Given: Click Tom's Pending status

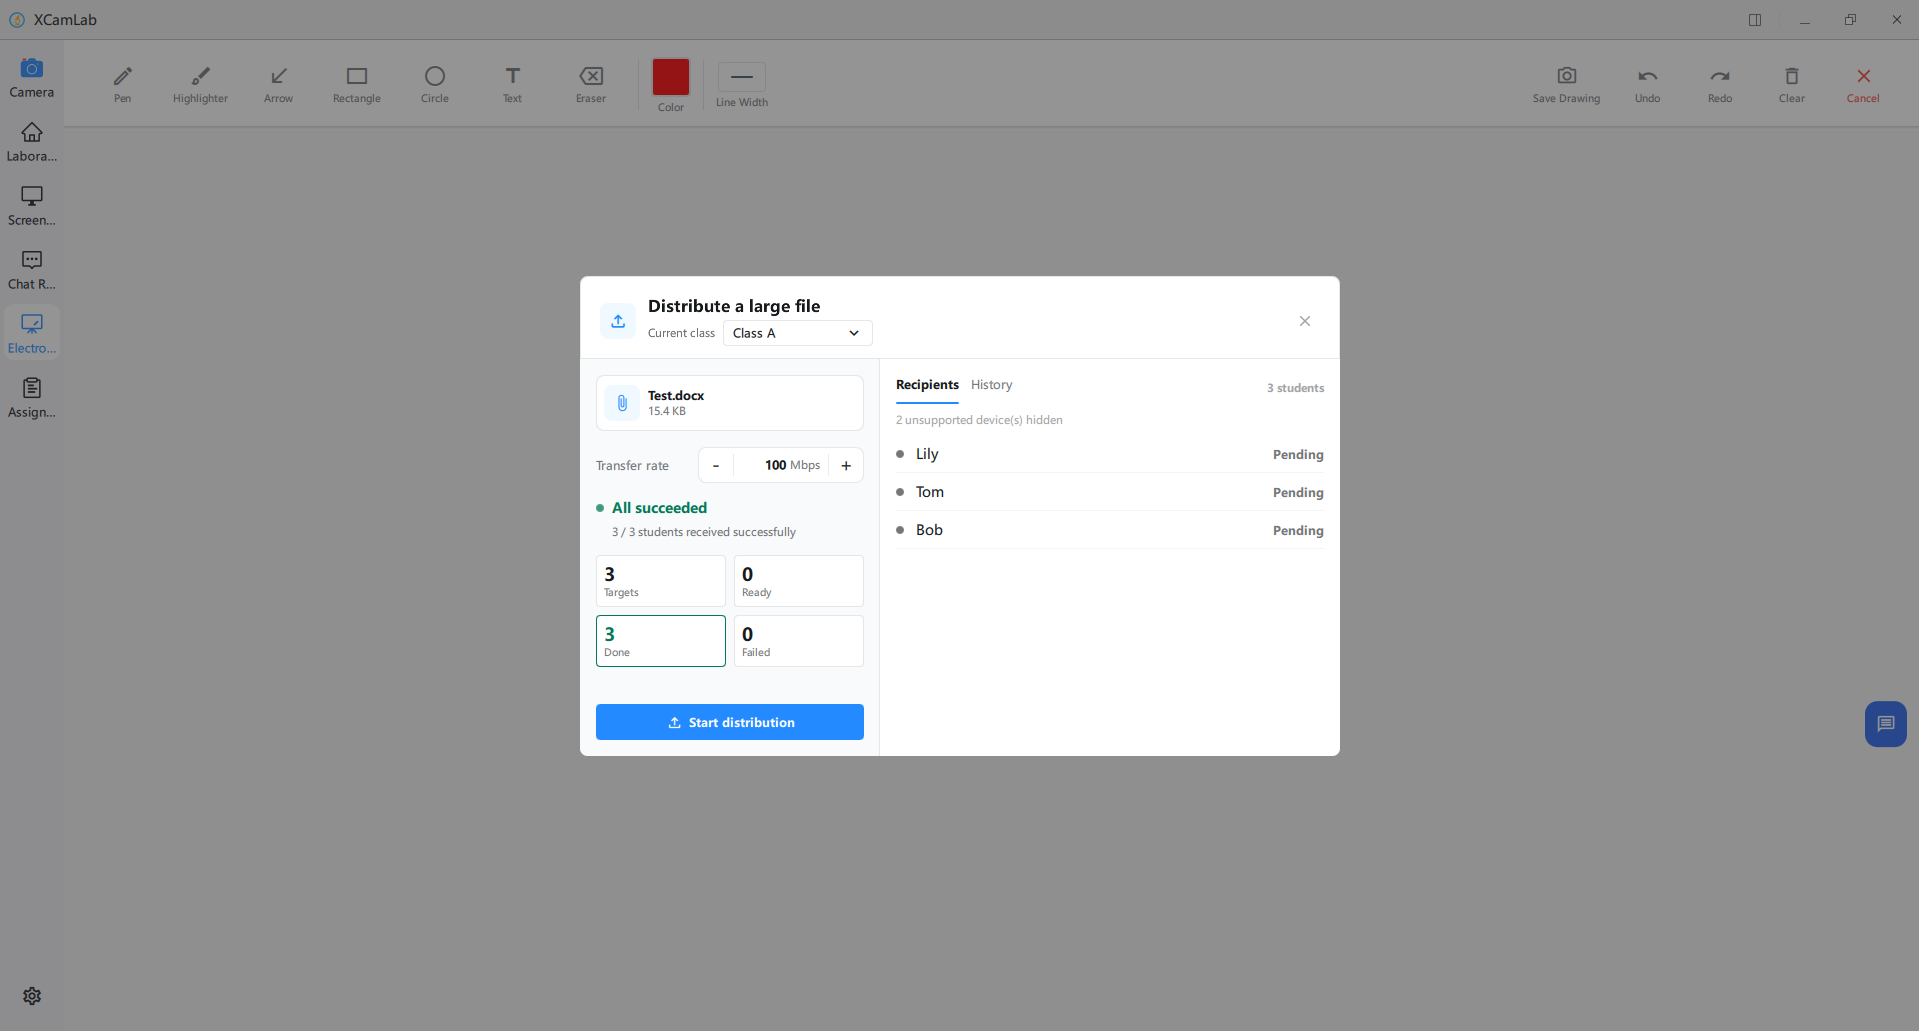Looking at the screenshot, I should 1298,492.
